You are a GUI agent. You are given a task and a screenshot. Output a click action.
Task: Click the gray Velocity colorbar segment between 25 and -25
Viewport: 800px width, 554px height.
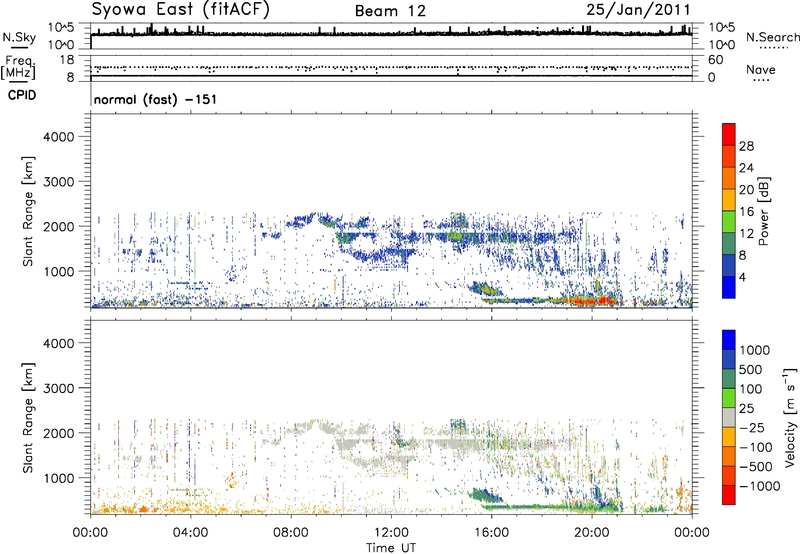tap(729, 418)
